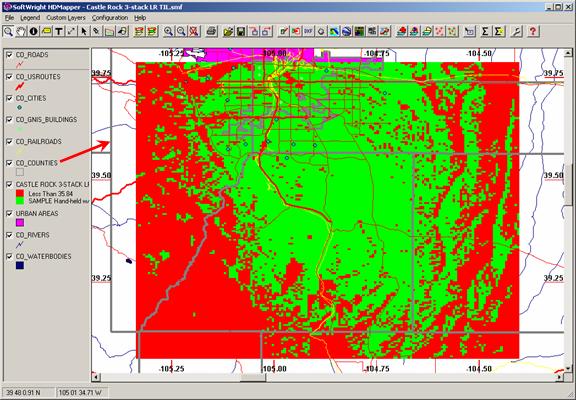Viewport: 576px width, 400px height.
Task: Select the black arrow pointer tool
Action: pyautogui.click(x=84, y=32)
